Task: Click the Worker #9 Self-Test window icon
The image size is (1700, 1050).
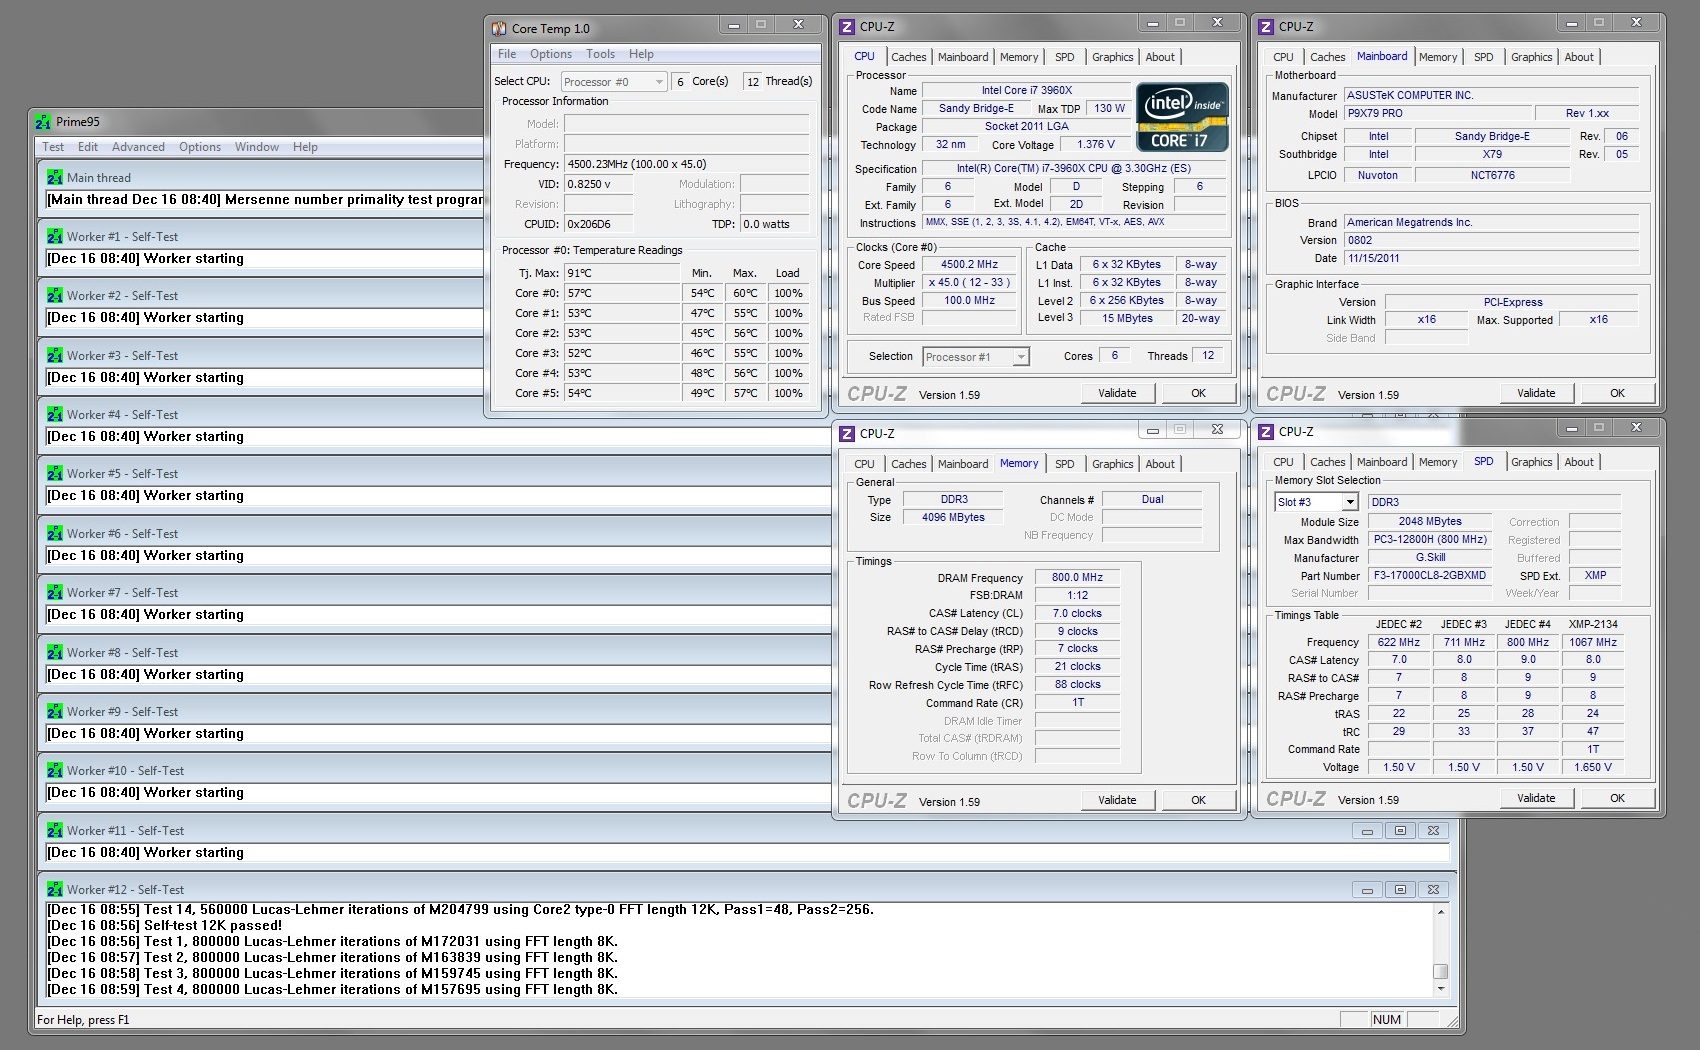Action: (54, 711)
